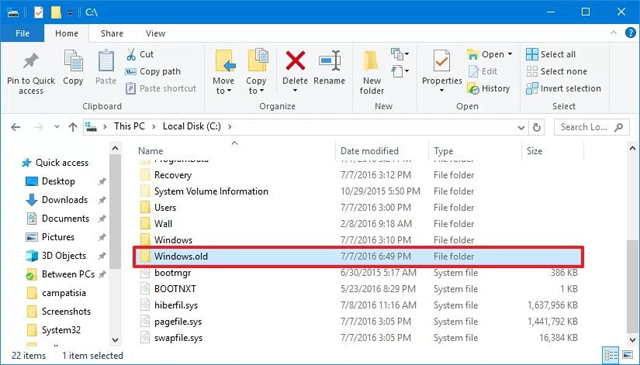Viewport: 640px width, 365px height.
Task: Click the Pin to Quick access icon
Action: point(31,62)
